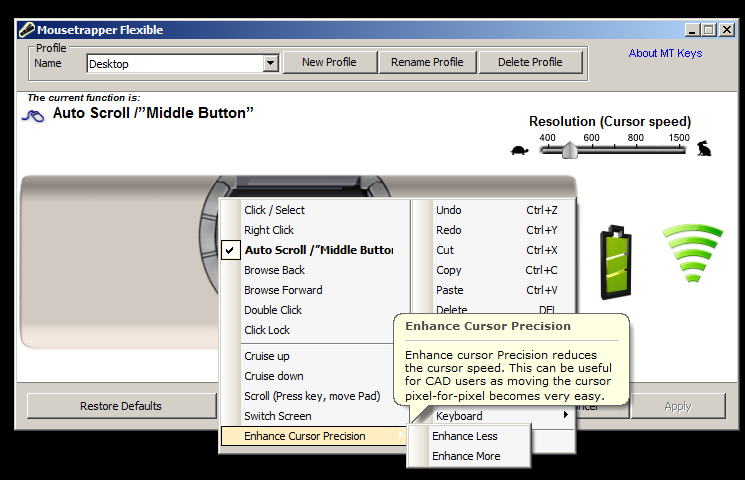Click the Desktop profile name field
Screen dimensions: 745x480
175,63
